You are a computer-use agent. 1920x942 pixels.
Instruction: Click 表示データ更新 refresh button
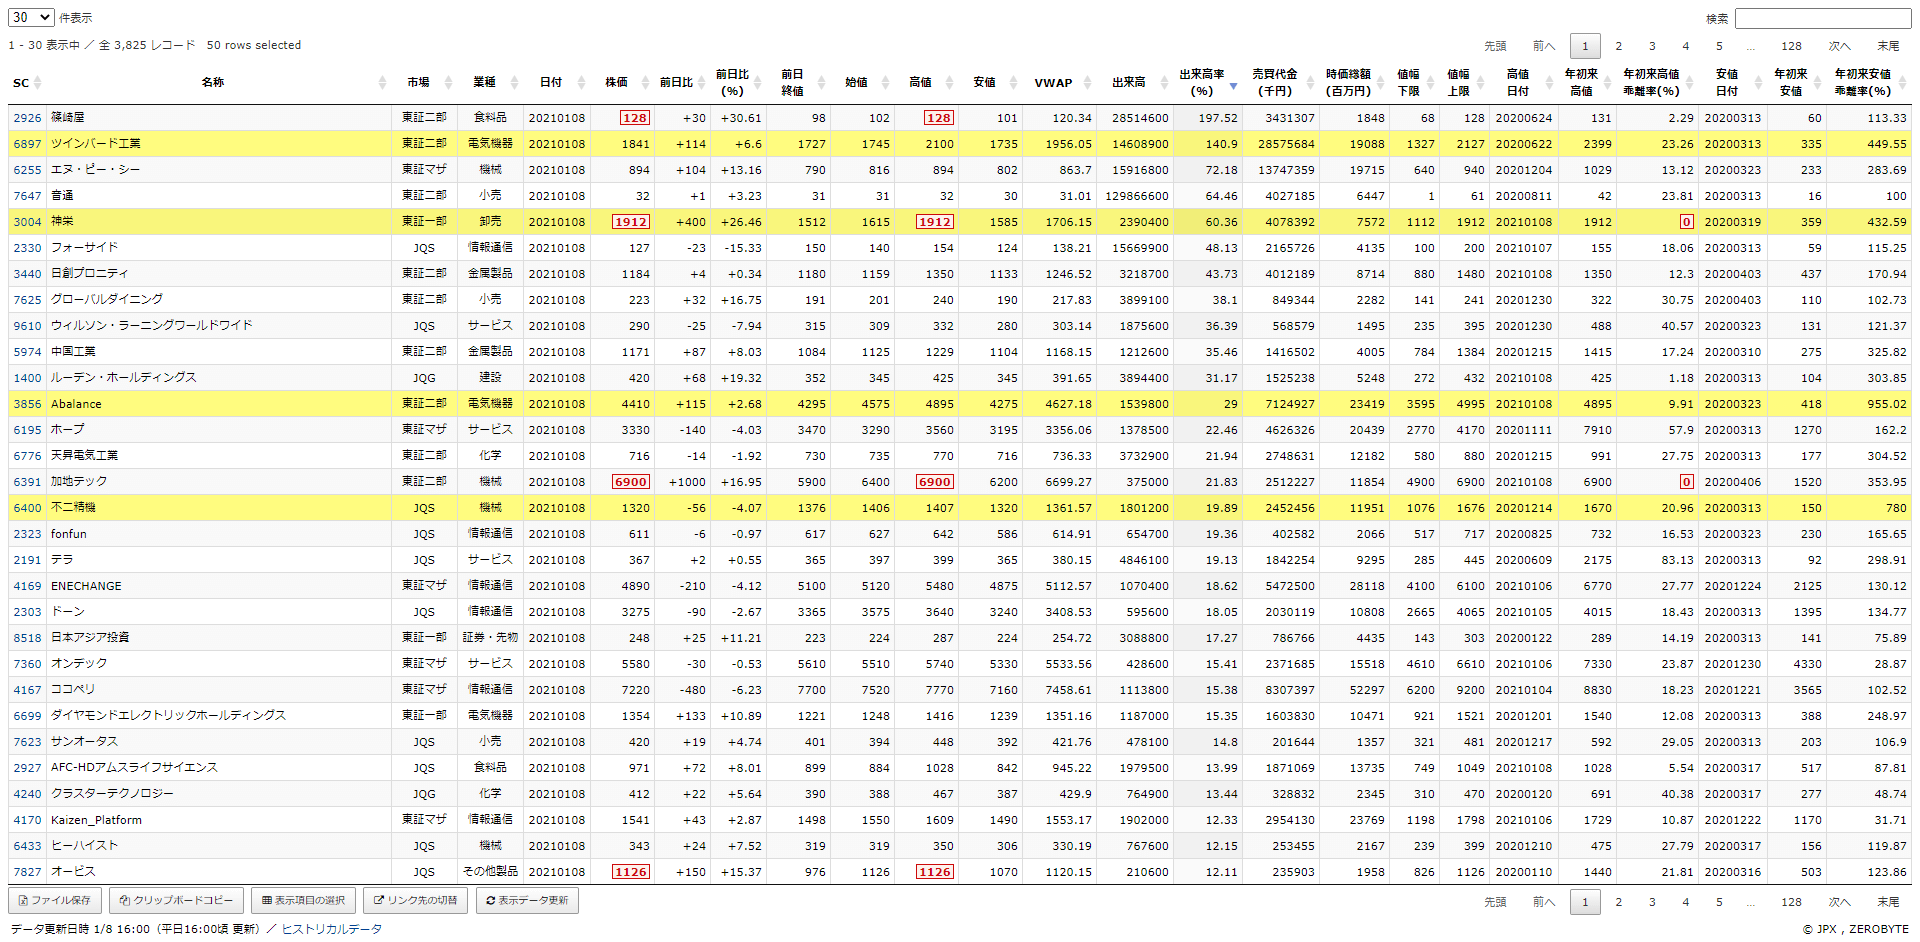pyautogui.click(x=527, y=901)
